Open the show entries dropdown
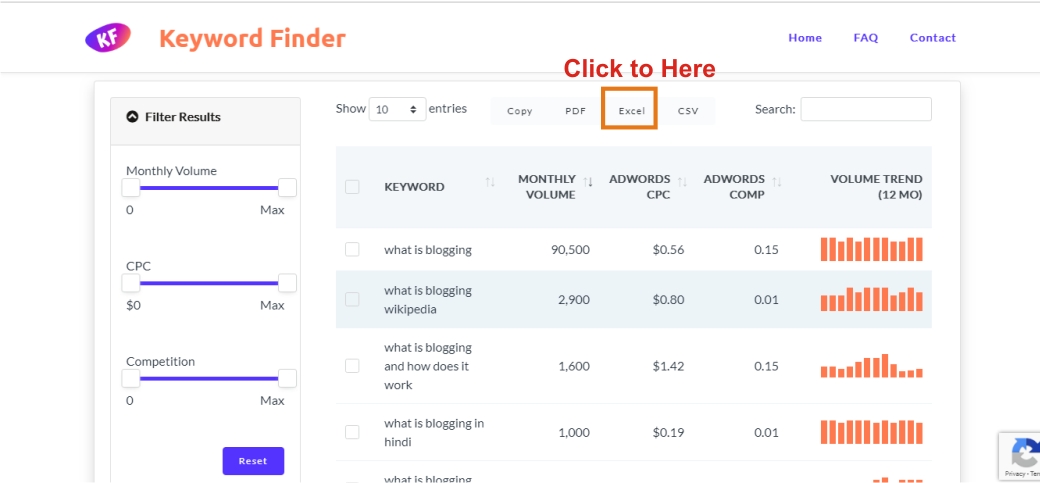Viewport: 1040px width, 483px height. 397,110
